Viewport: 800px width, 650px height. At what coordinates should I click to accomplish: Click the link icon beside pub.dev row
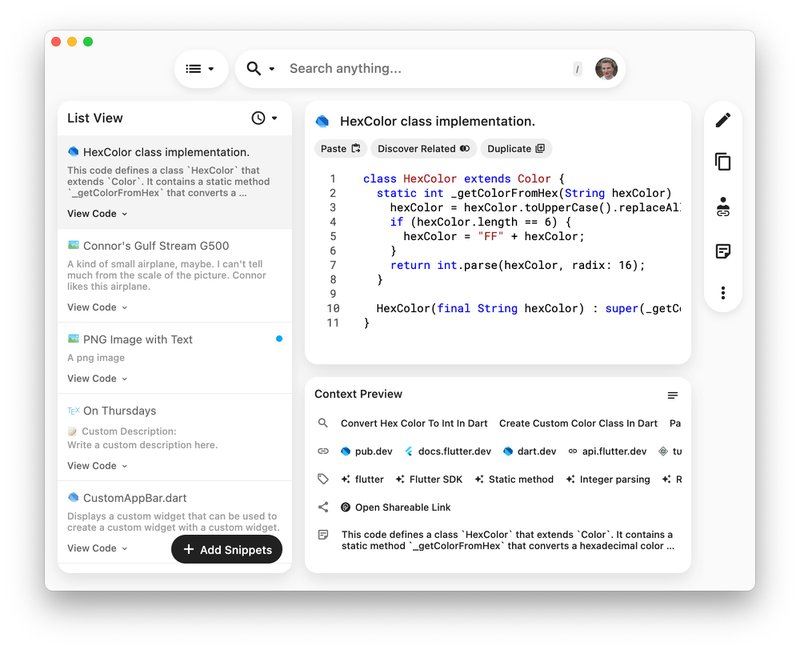pyautogui.click(x=322, y=451)
